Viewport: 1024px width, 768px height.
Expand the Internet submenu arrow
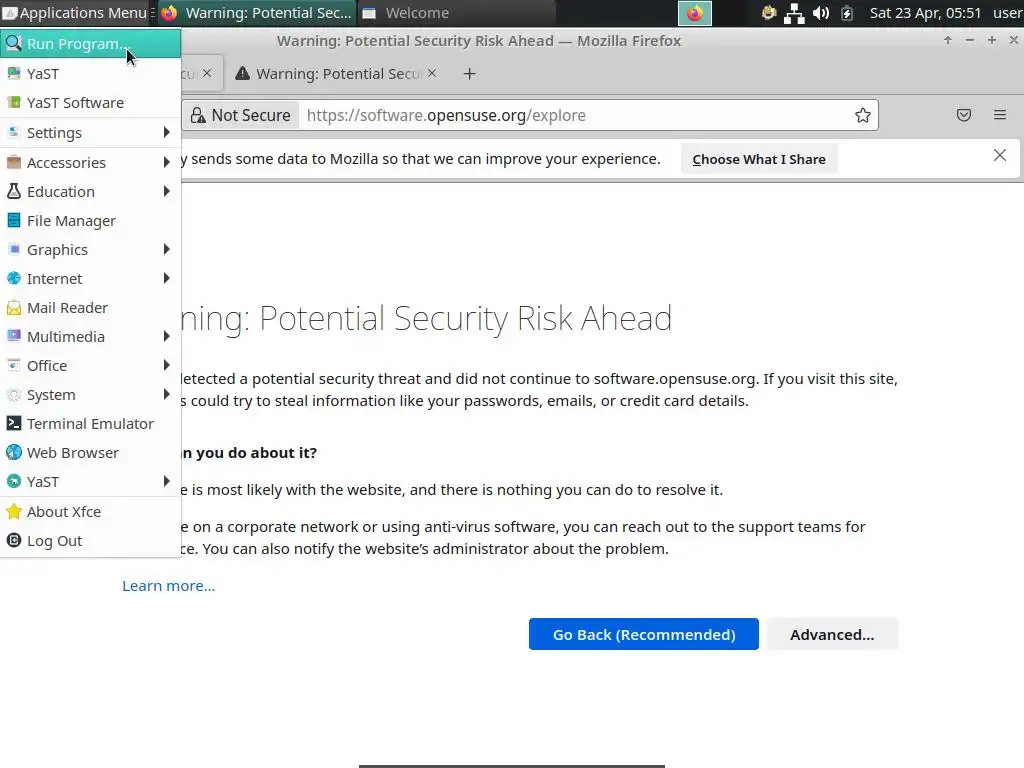point(167,278)
